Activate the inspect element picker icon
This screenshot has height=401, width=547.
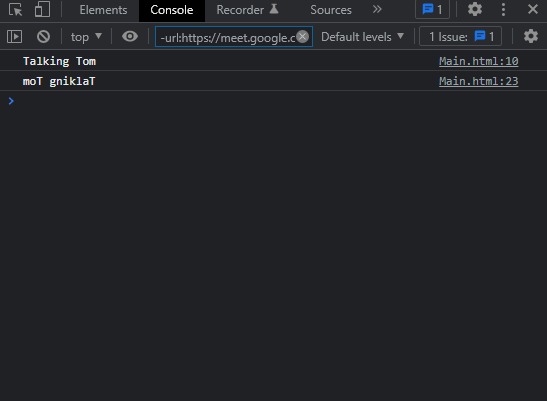(15, 9)
